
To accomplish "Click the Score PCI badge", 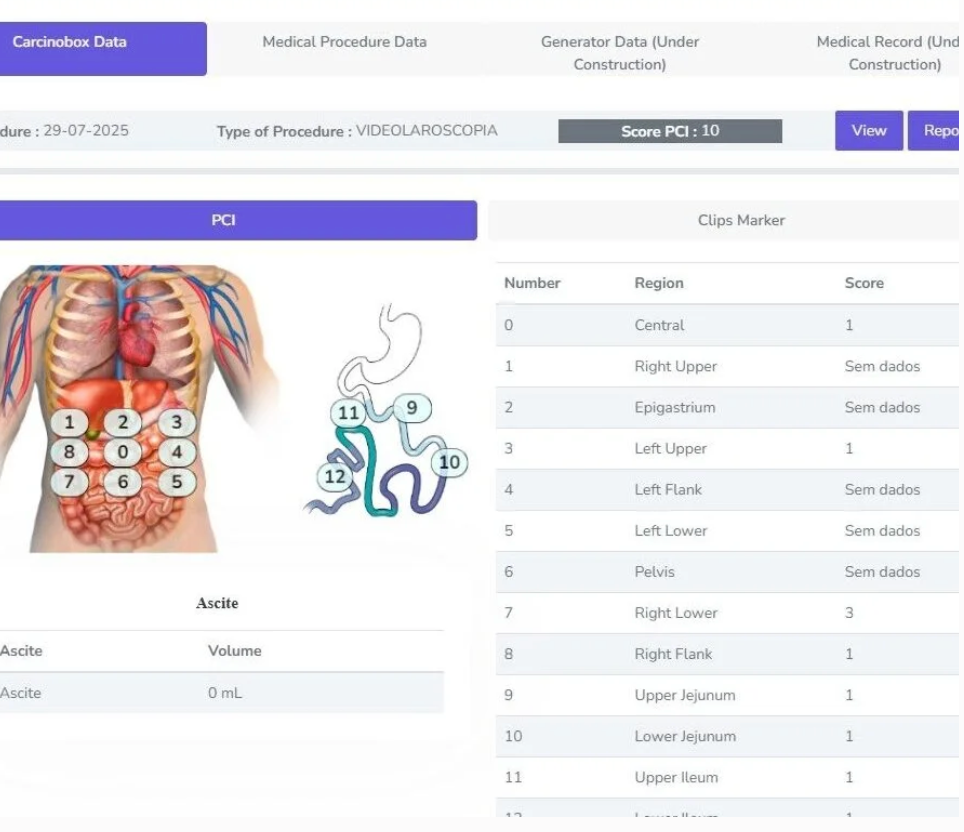I will tap(670, 131).
